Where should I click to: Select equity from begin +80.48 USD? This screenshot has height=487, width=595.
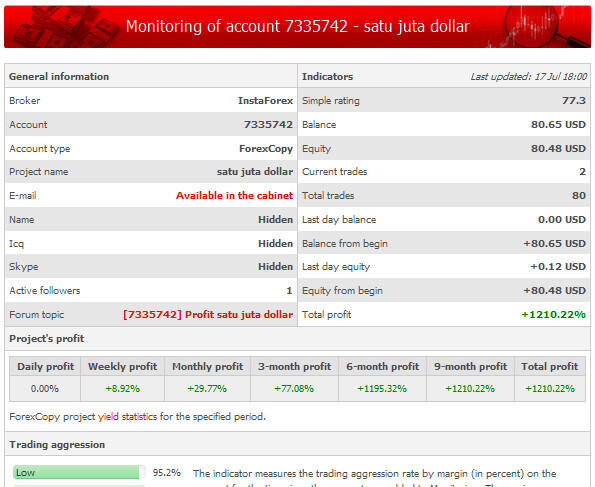pyautogui.click(x=554, y=290)
